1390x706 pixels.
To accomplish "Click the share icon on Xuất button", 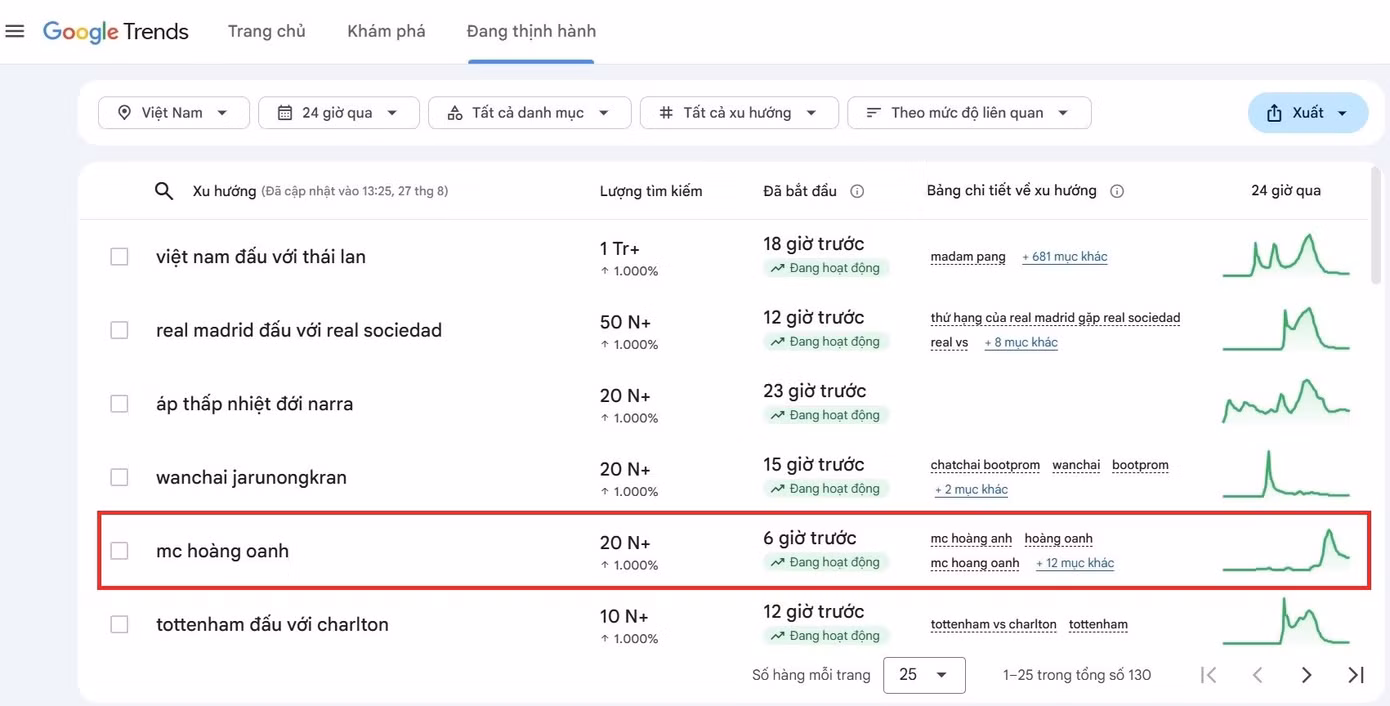I will pyautogui.click(x=1274, y=113).
